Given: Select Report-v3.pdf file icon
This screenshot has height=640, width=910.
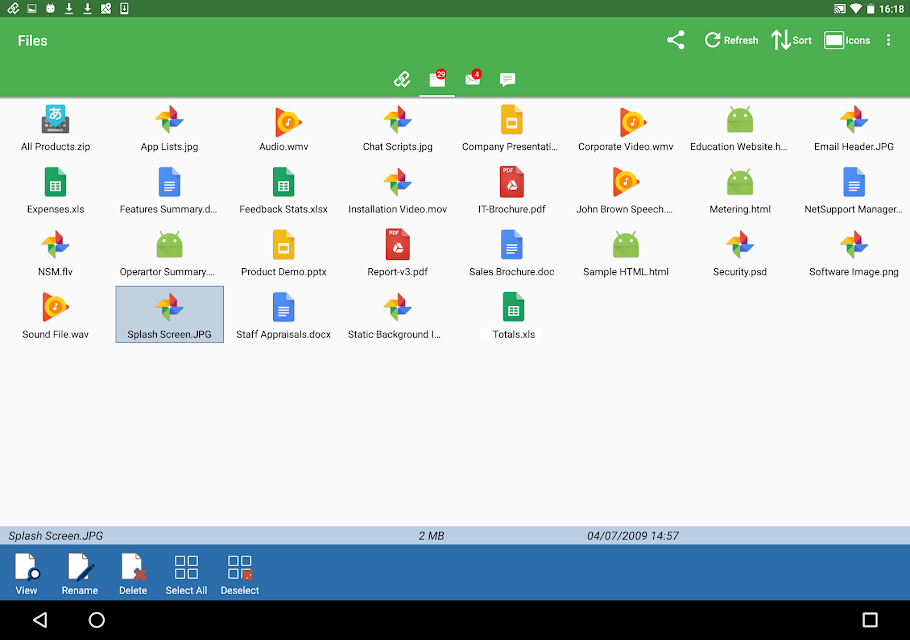Looking at the screenshot, I should (x=398, y=245).
